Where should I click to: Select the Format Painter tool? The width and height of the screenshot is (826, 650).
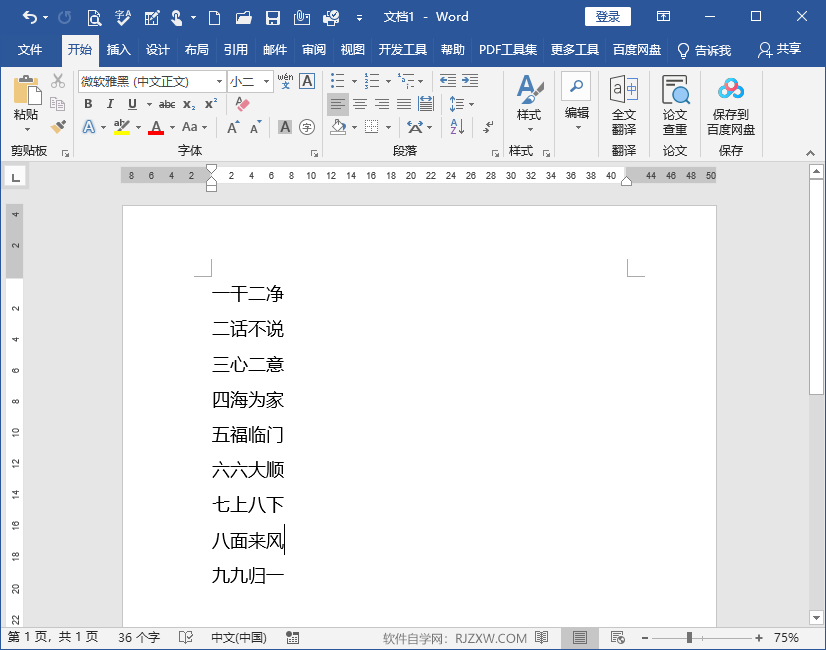click(58, 127)
